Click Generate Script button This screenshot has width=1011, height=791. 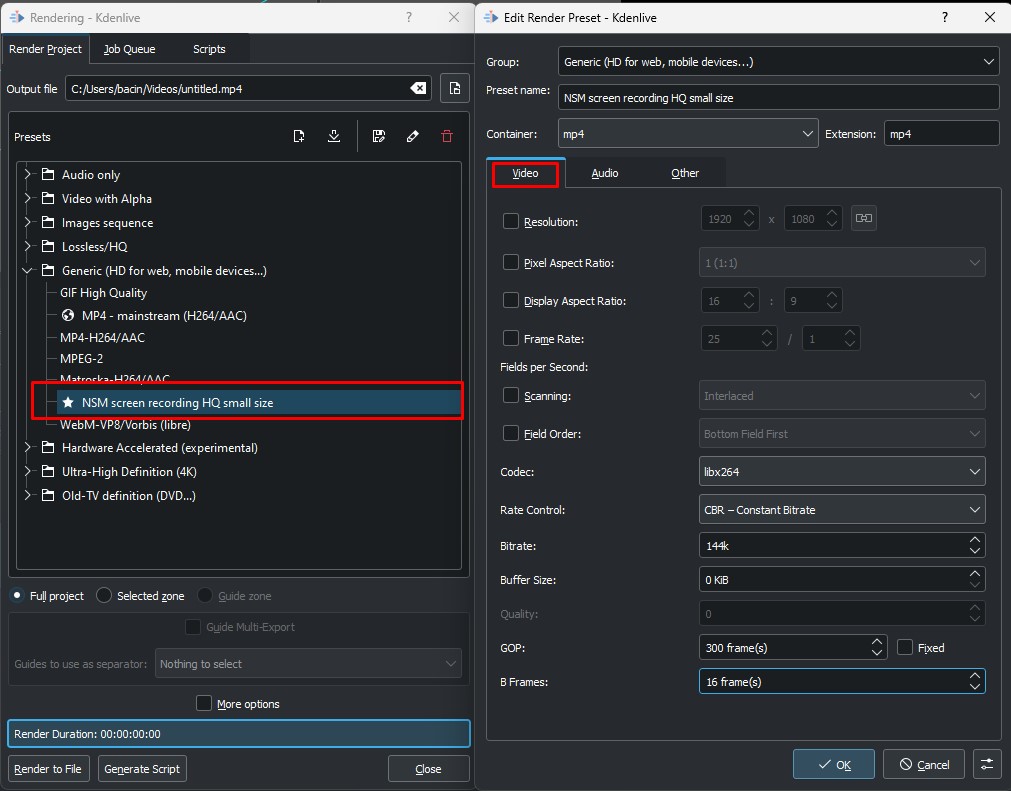click(142, 768)
